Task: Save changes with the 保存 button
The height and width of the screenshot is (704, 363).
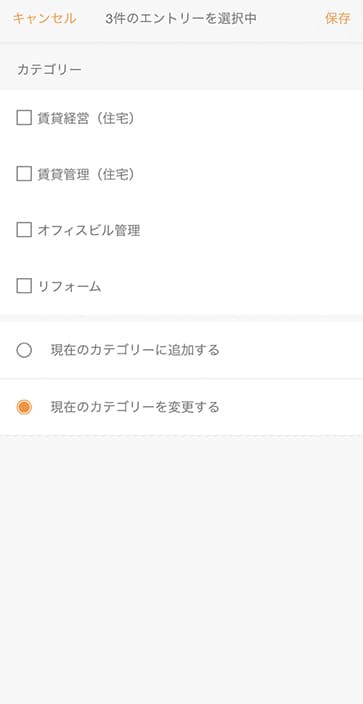Action: [337, 19]
